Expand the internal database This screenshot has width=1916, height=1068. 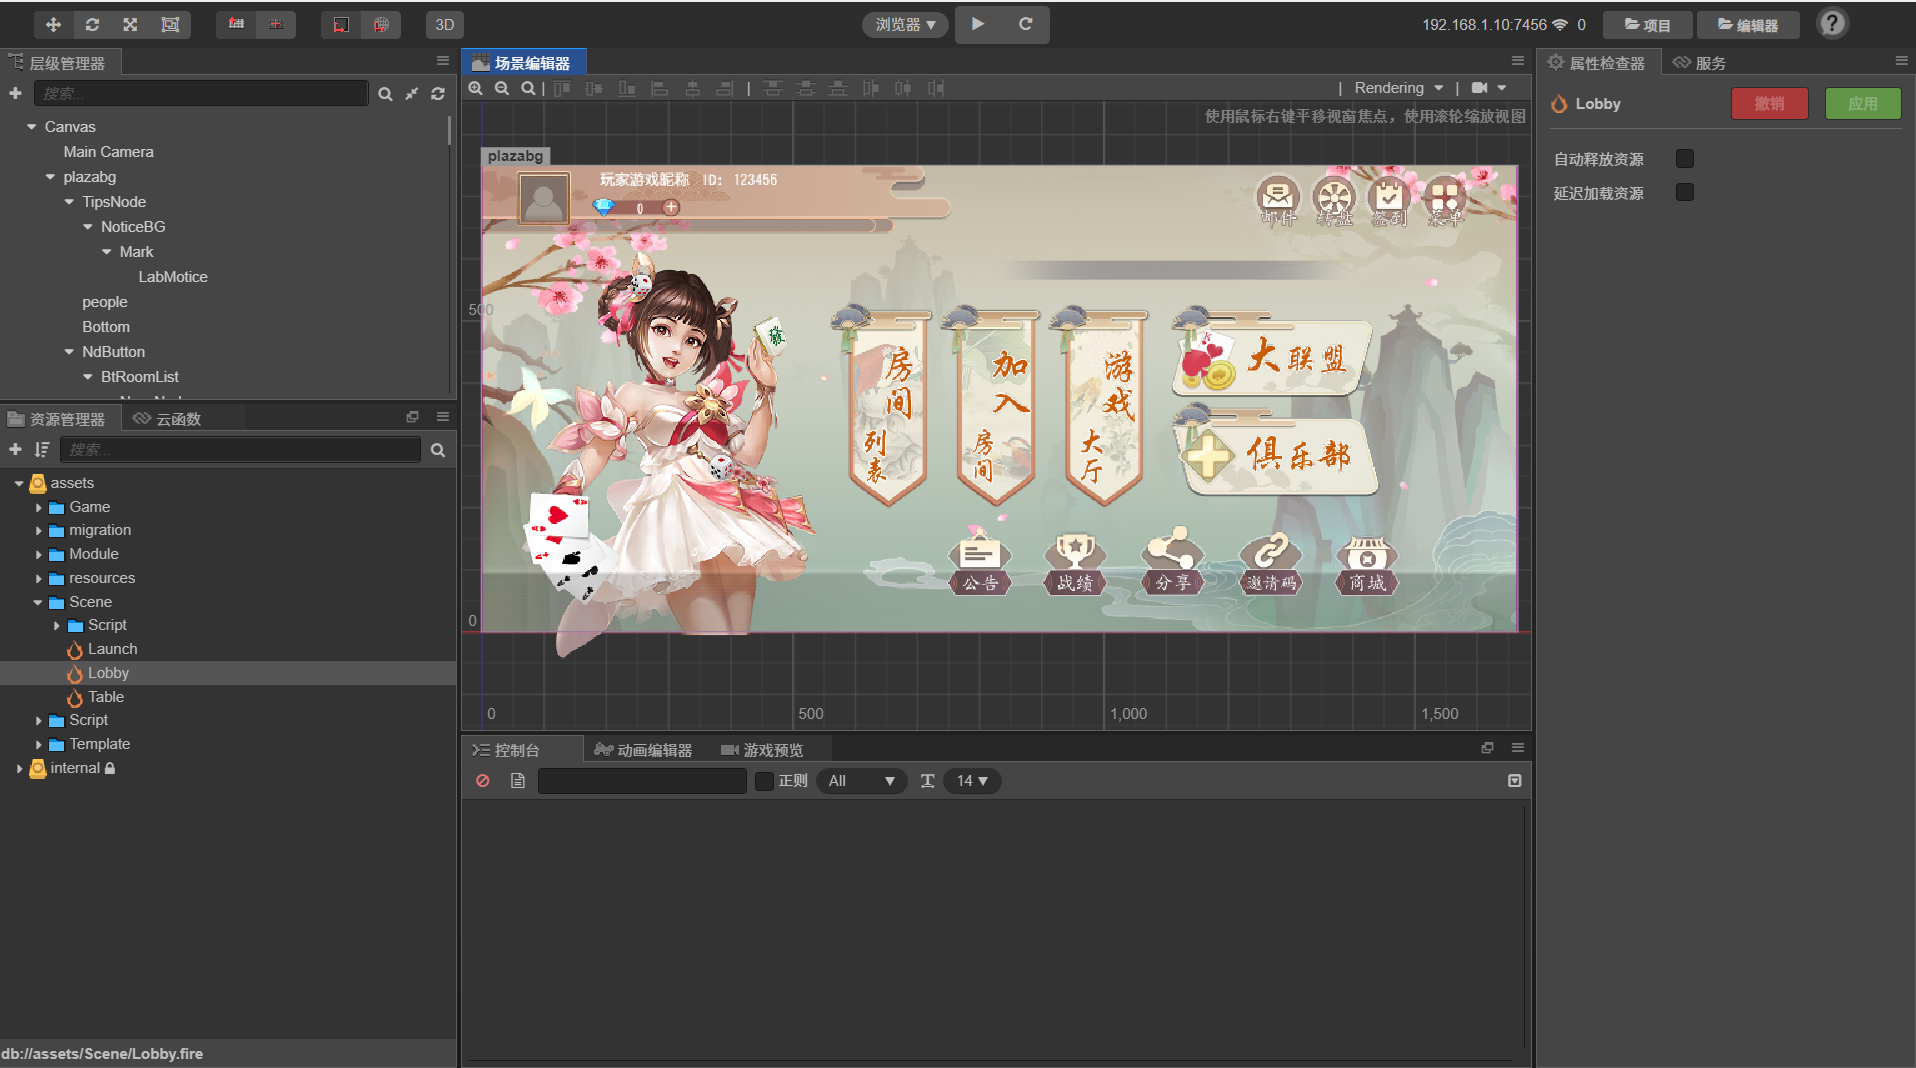(x=19, y=768)
